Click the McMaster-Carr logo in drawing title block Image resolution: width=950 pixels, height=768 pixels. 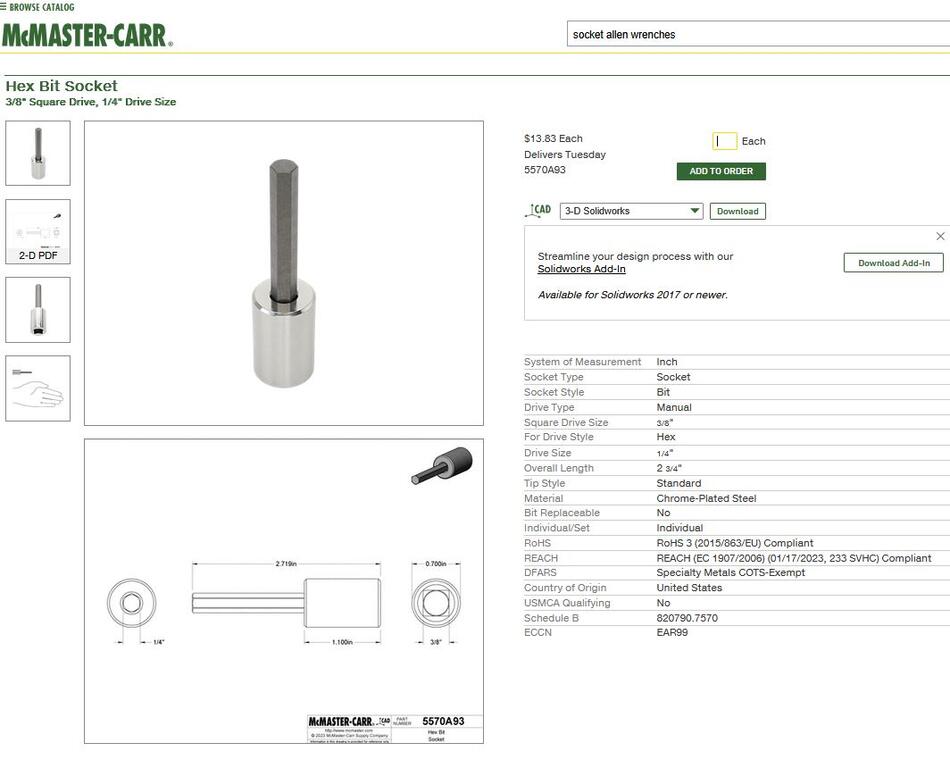(x=340, y=721)
